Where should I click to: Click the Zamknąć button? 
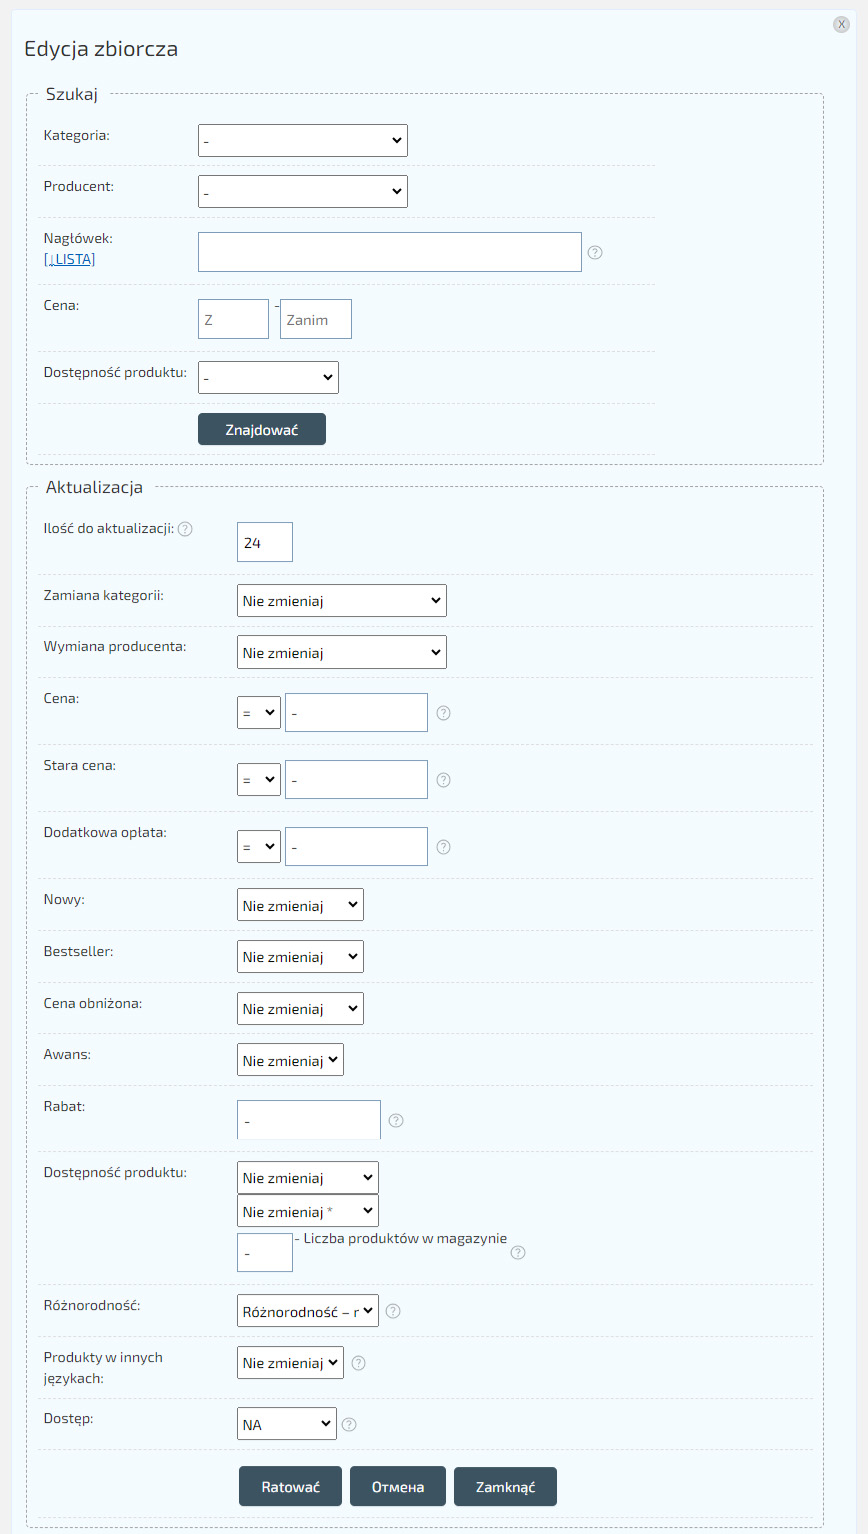(505, 1486)
